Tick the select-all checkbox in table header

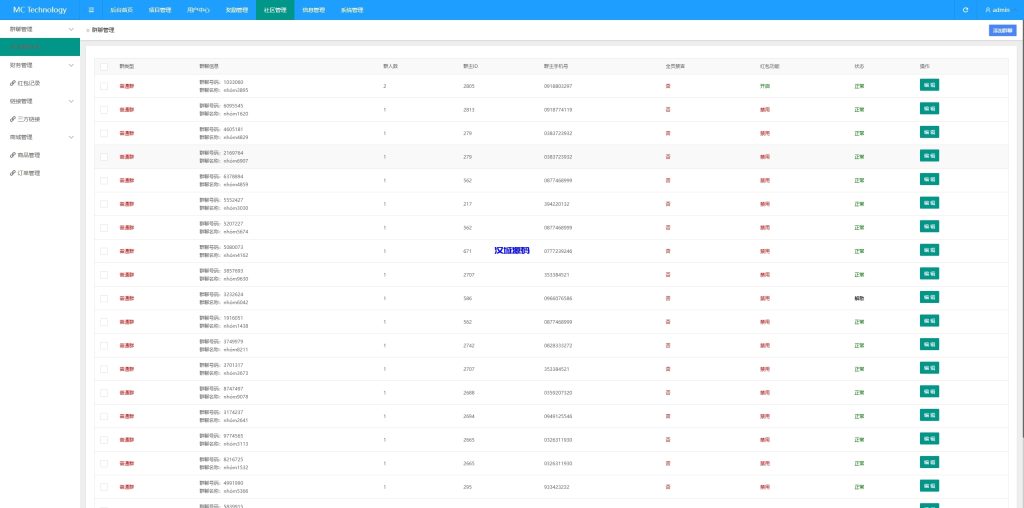click(x=104, y=66)
